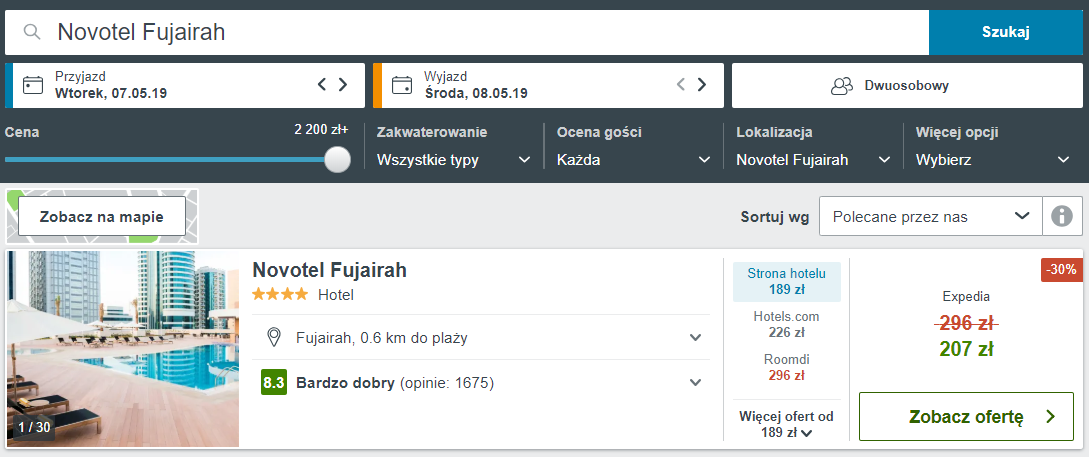Click the Wyjazd Środa, 08.05.19 date field

tap(549, 86)
